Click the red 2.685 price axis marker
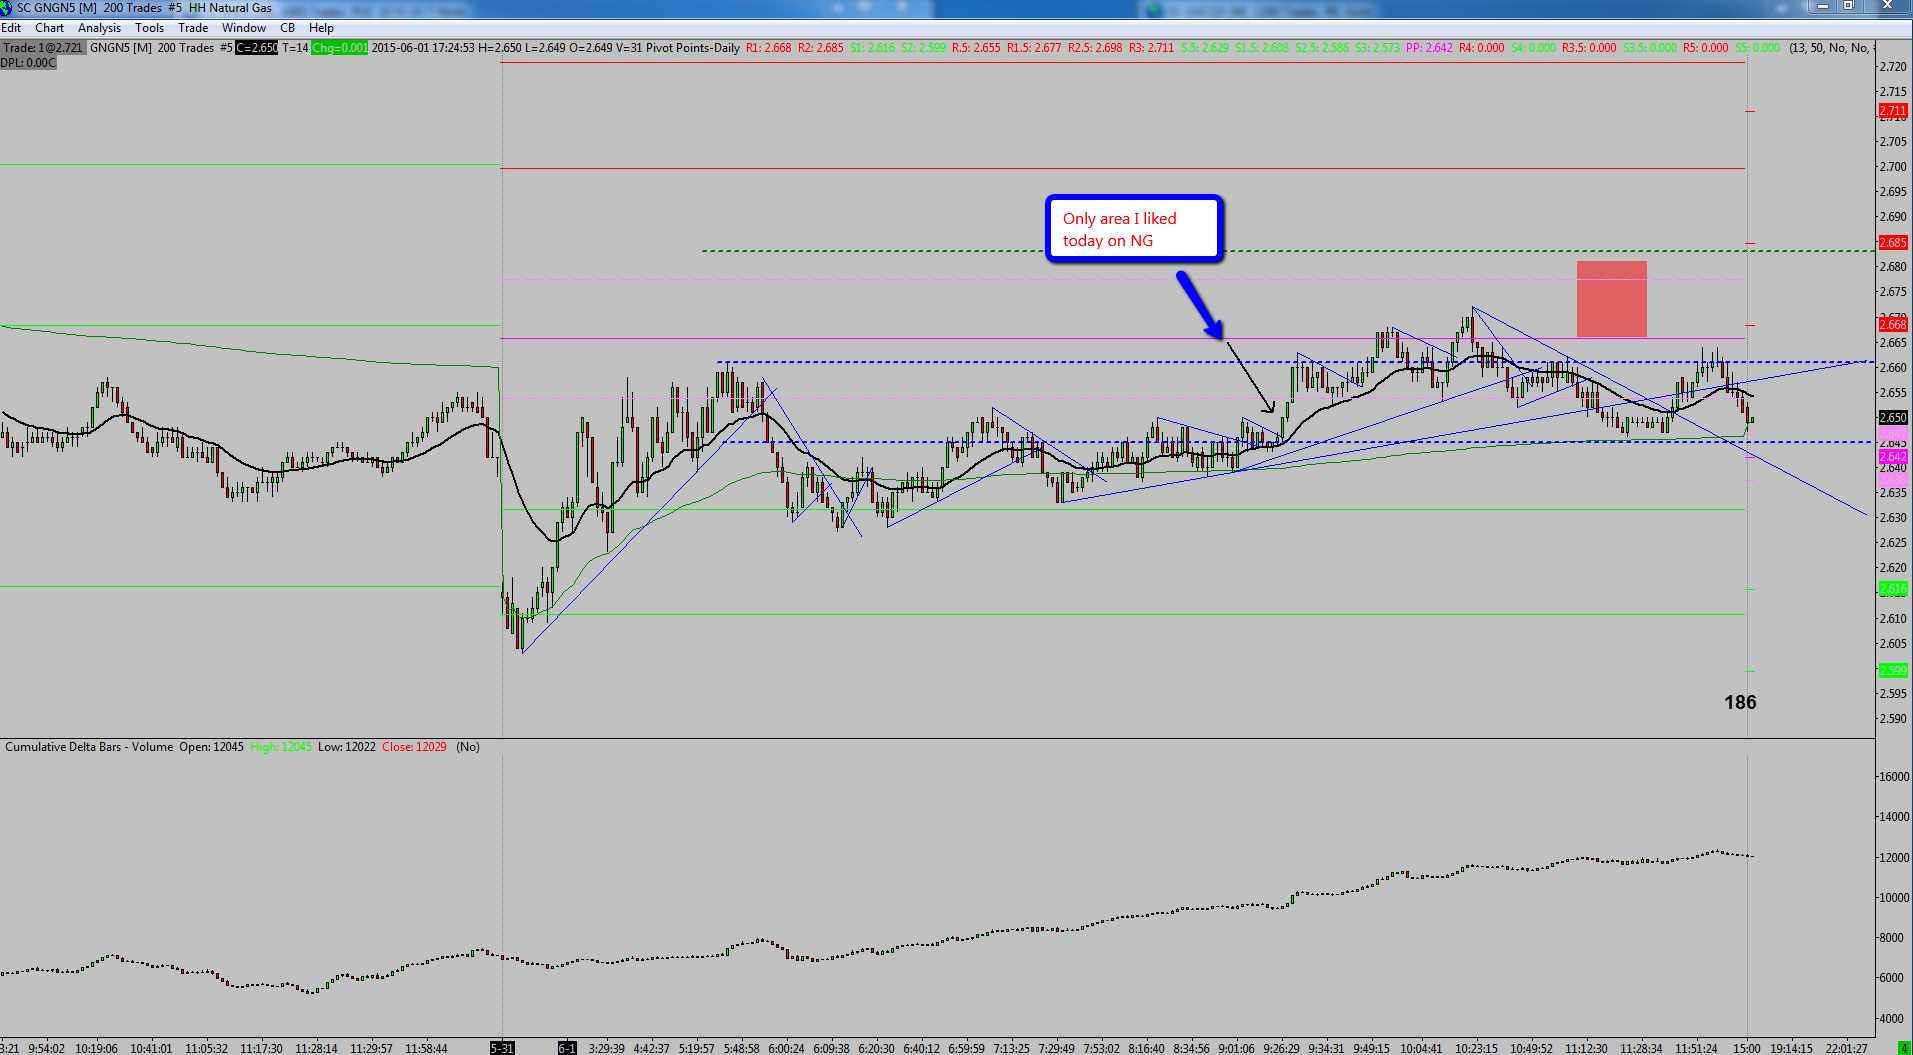The height and width of the screenshot is (1055, 1913). 1893,243
